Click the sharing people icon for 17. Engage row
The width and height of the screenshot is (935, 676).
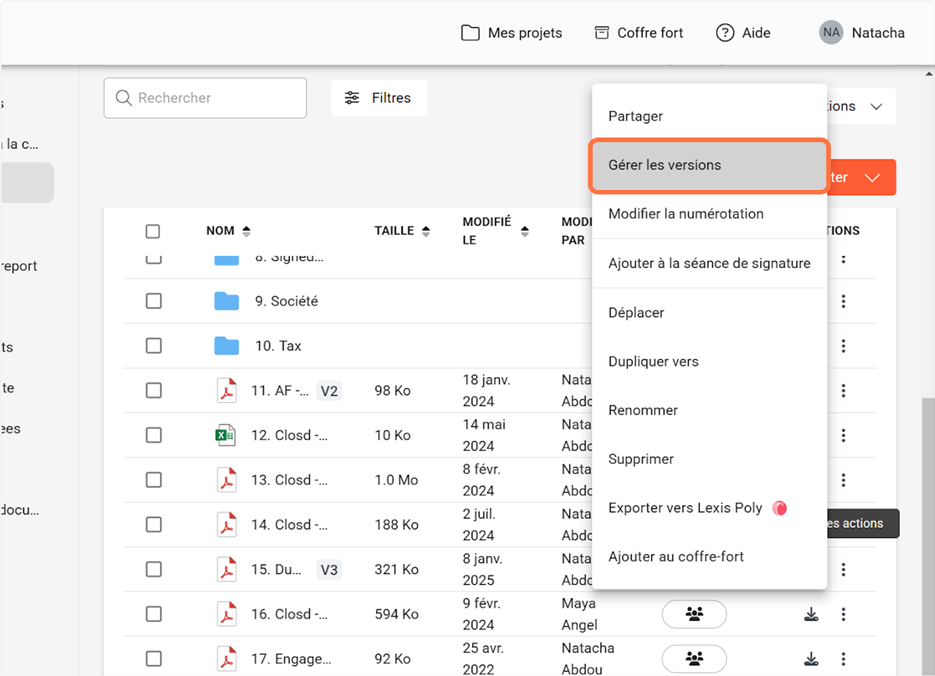point(694,659)
